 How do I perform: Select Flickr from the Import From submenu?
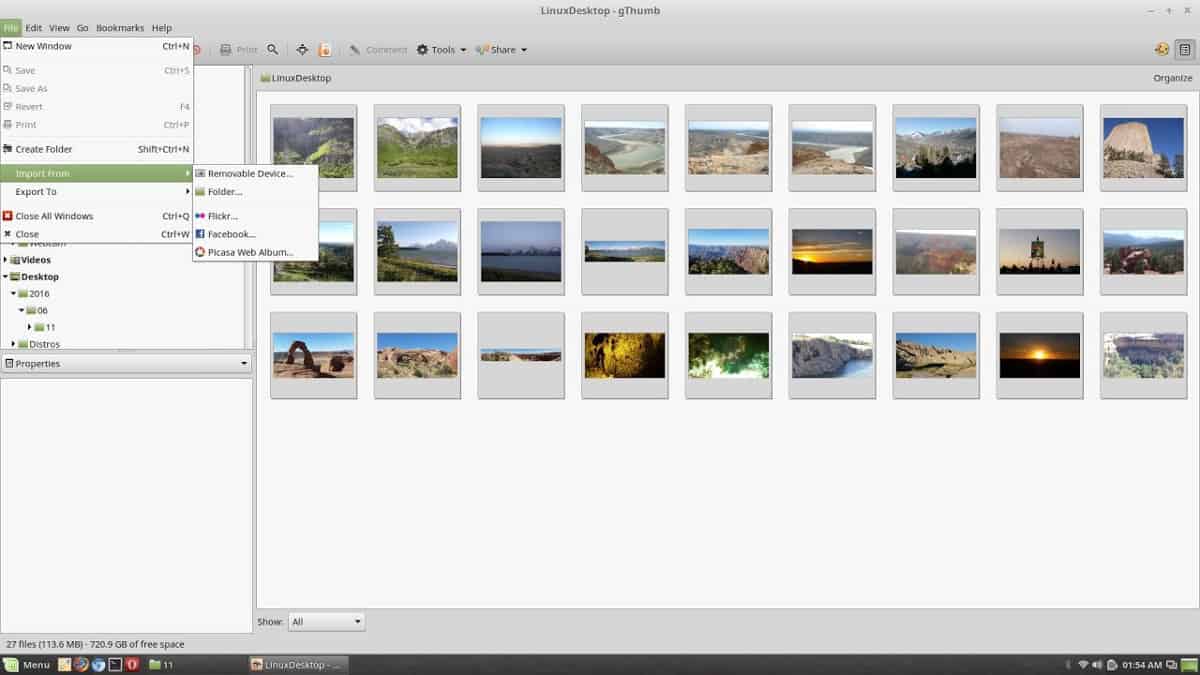coord(222,215)
